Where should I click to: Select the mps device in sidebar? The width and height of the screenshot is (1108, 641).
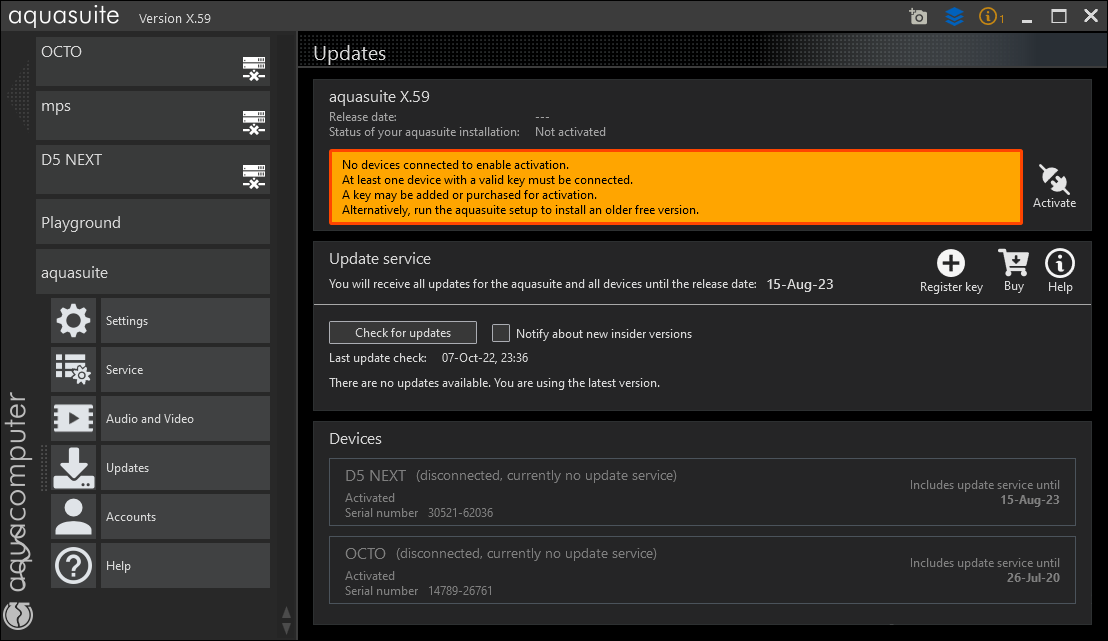[153, 115]
